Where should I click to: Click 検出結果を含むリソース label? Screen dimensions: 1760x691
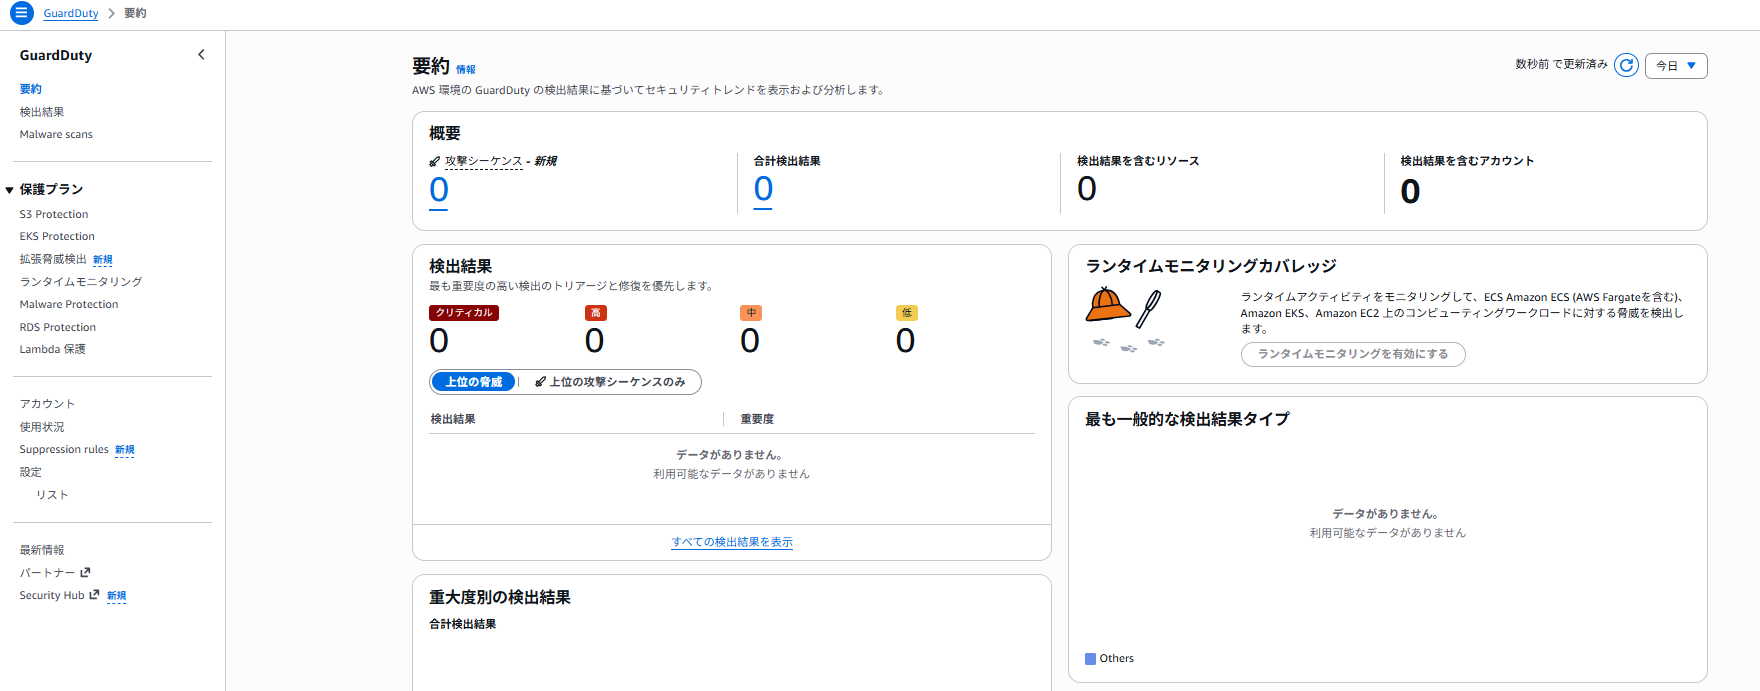(x=1138, y=161)
